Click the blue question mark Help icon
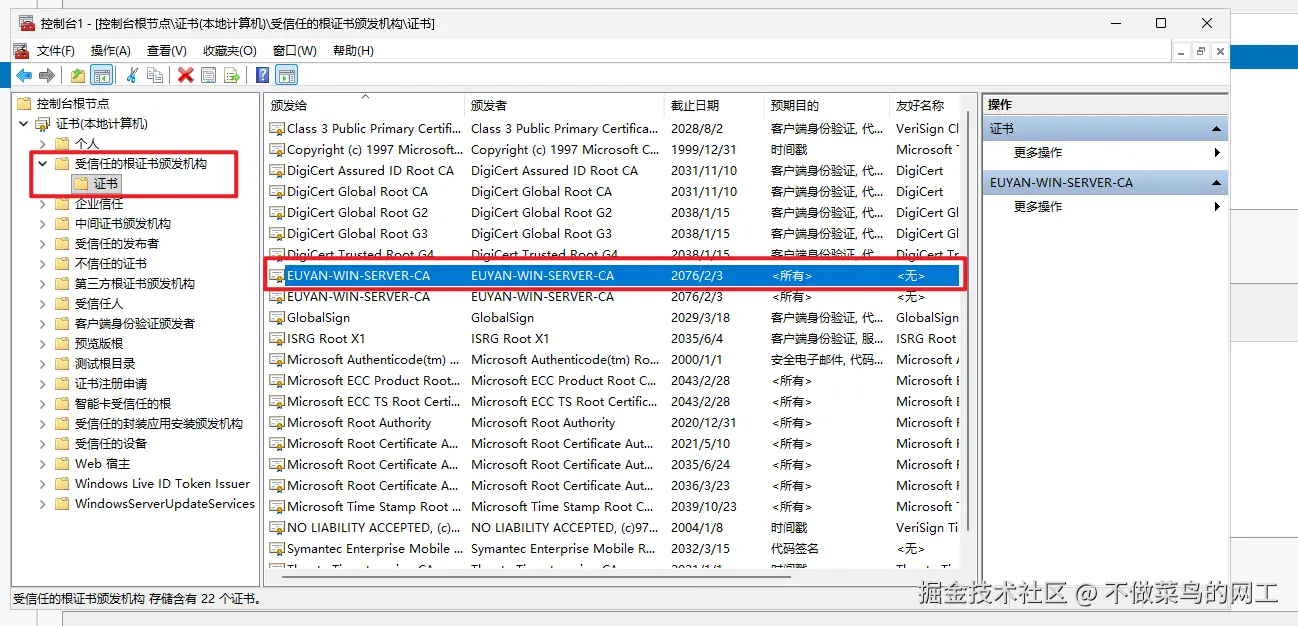The image size is (1298, 626). 262,75
